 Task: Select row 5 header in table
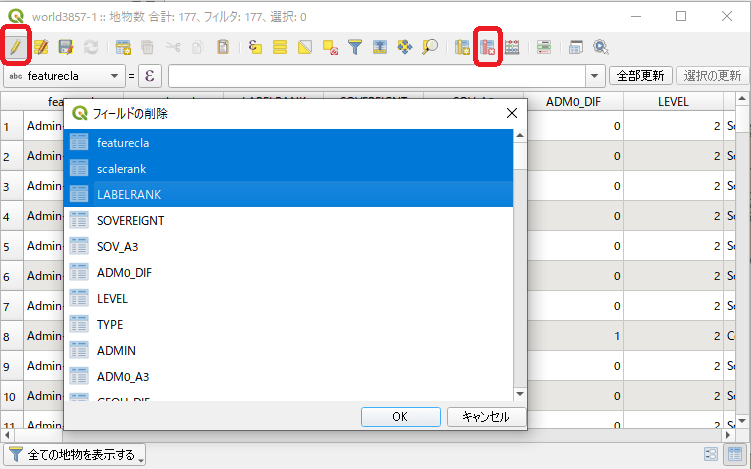pos(12,246)
